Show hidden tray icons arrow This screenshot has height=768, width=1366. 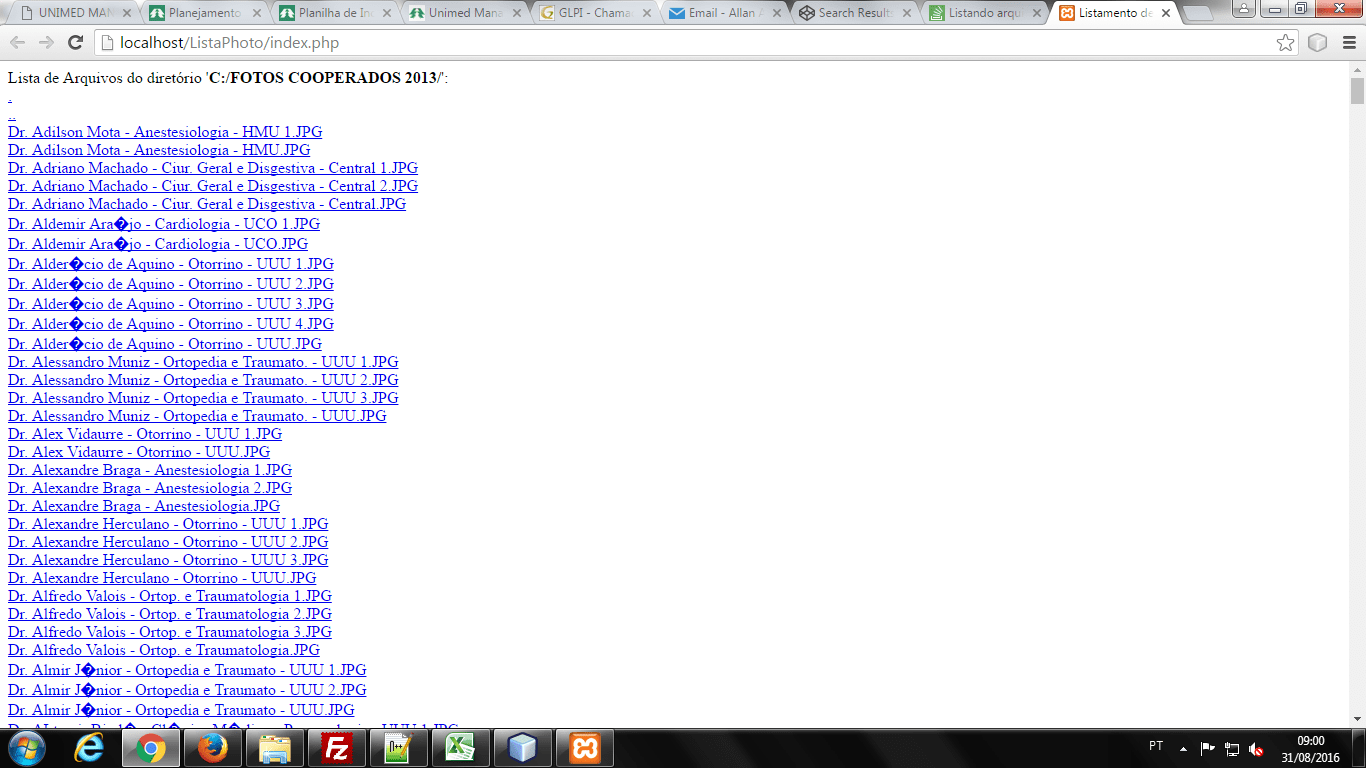1184,748
